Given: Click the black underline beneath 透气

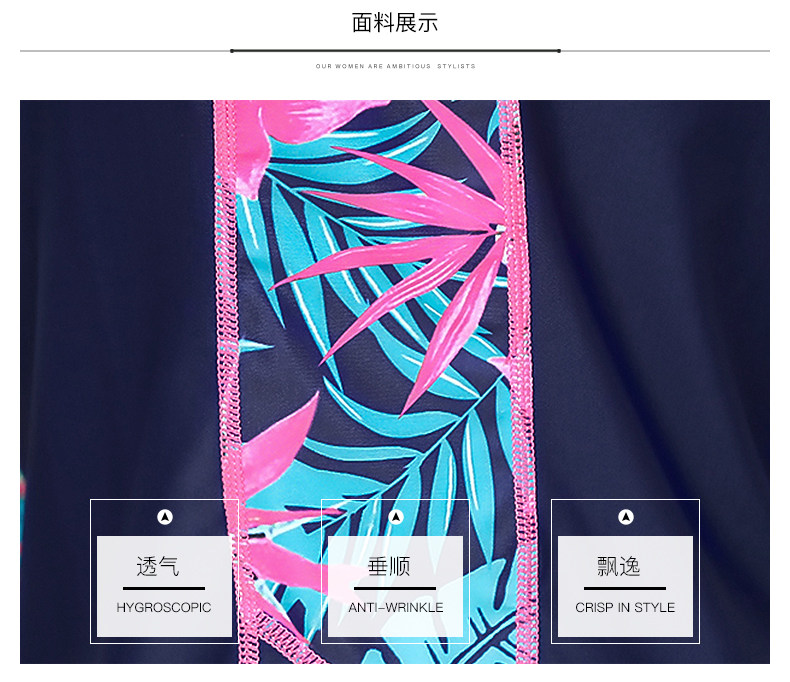Looking at the screenshot, I should coord(164,588).
